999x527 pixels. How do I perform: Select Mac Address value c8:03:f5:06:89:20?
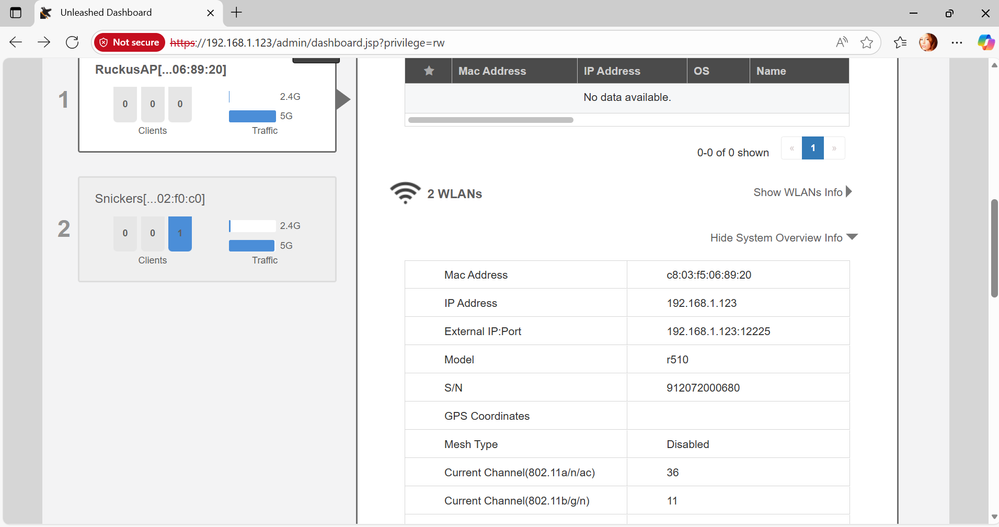708,275
